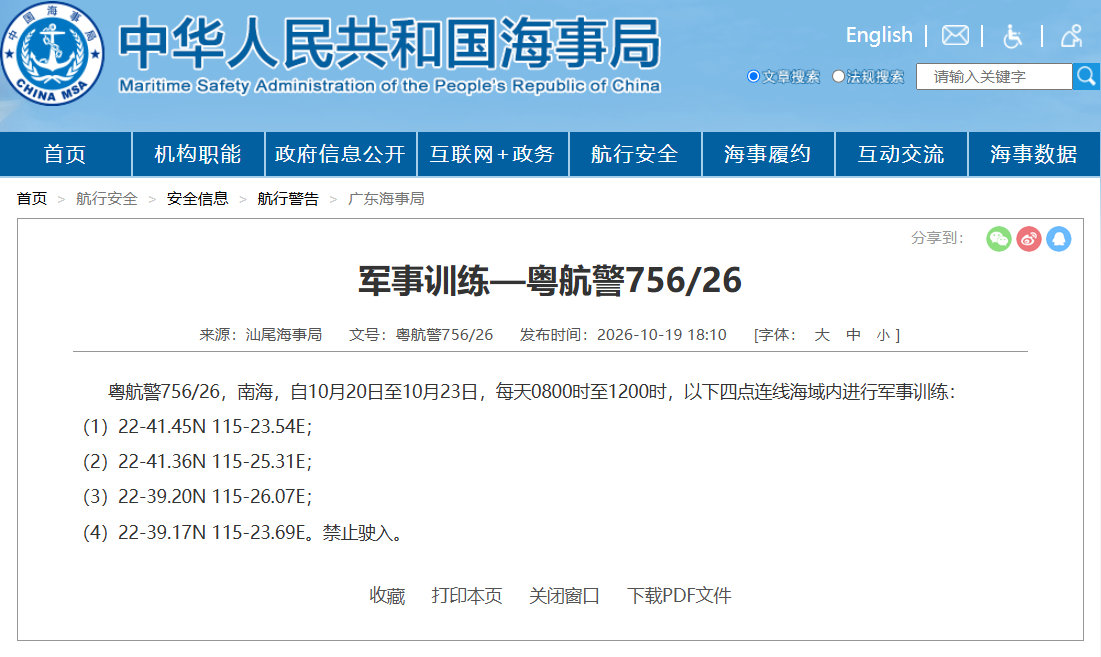1101x657 pixels.
Task: Open accessibility wheelchair icon
Action: (x=1012, y=36)
